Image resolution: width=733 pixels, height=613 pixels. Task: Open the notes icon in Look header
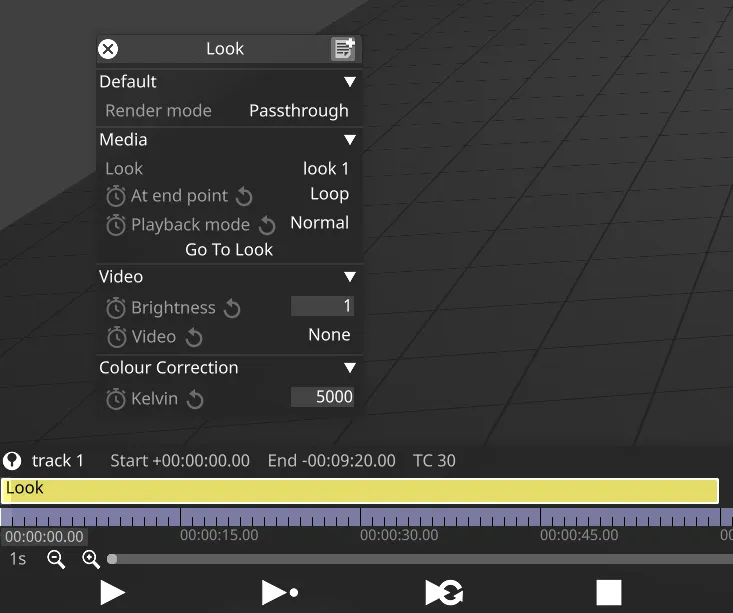pos(343,49)
